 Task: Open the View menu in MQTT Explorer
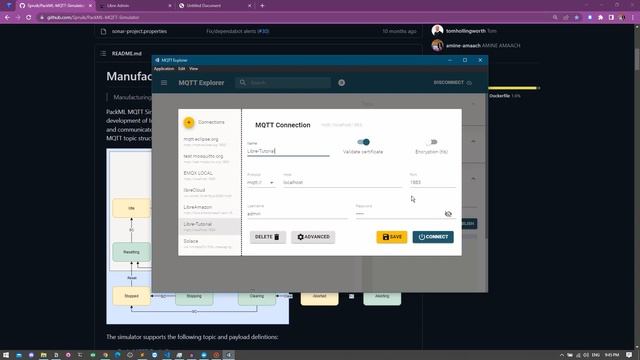(193, 69)
